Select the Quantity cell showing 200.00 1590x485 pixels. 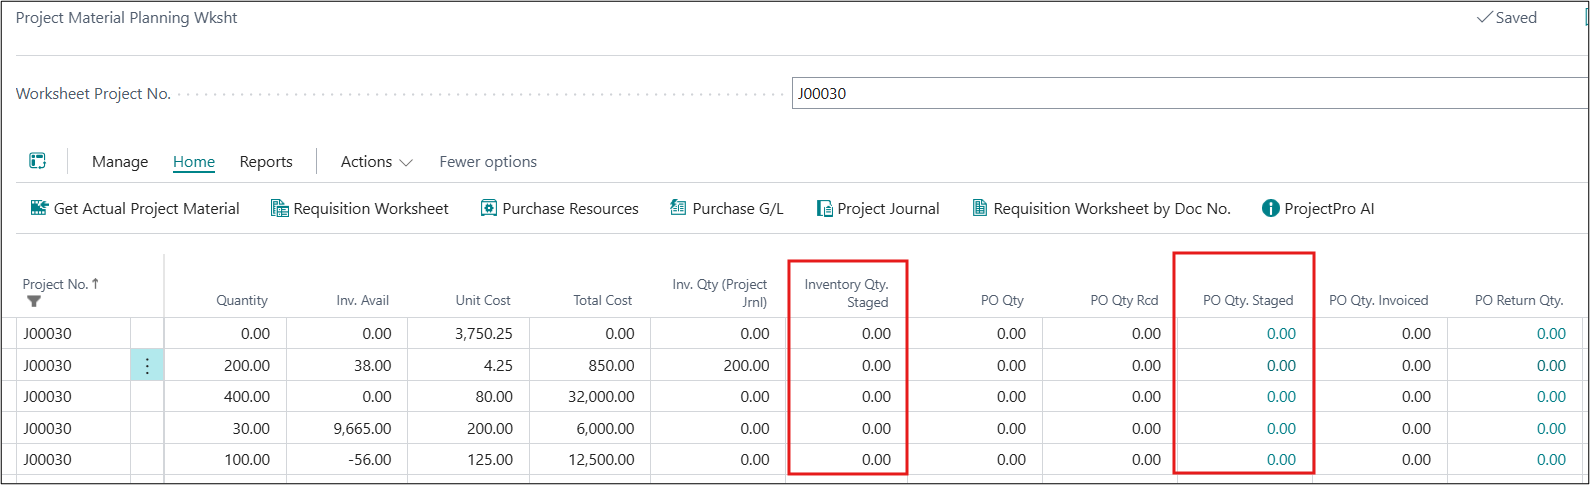click(x=246, y=366)
